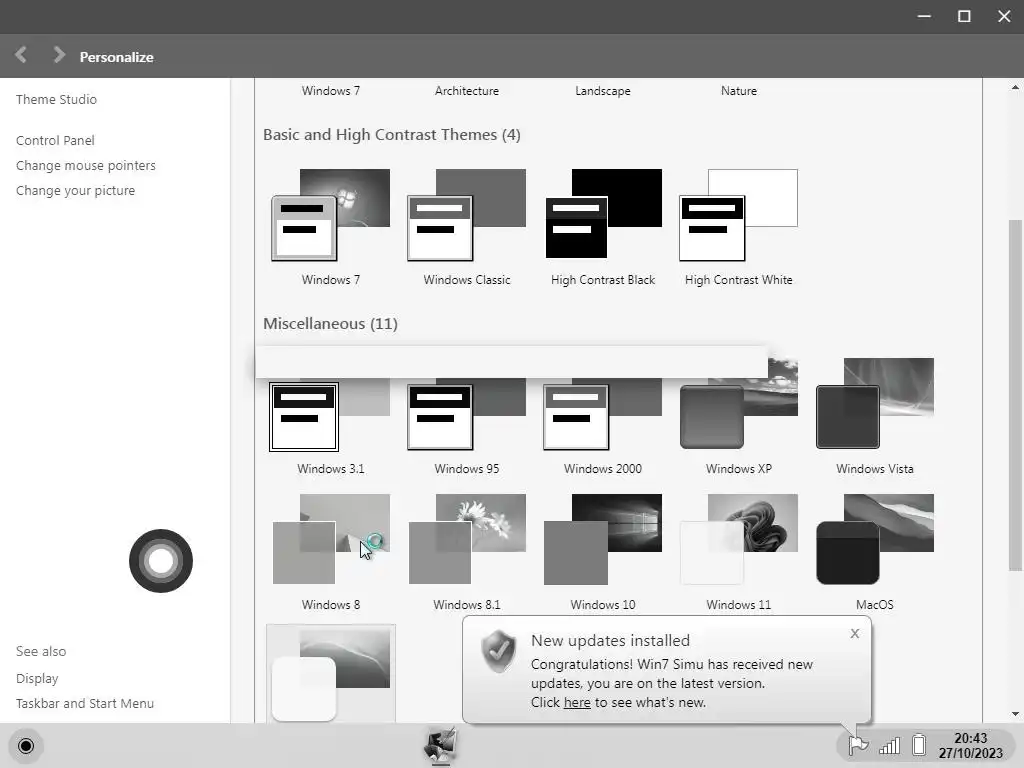This screenshot has height=768, width=1024.
Task: Open the Action Center flag icon
Action: [857, 744]
